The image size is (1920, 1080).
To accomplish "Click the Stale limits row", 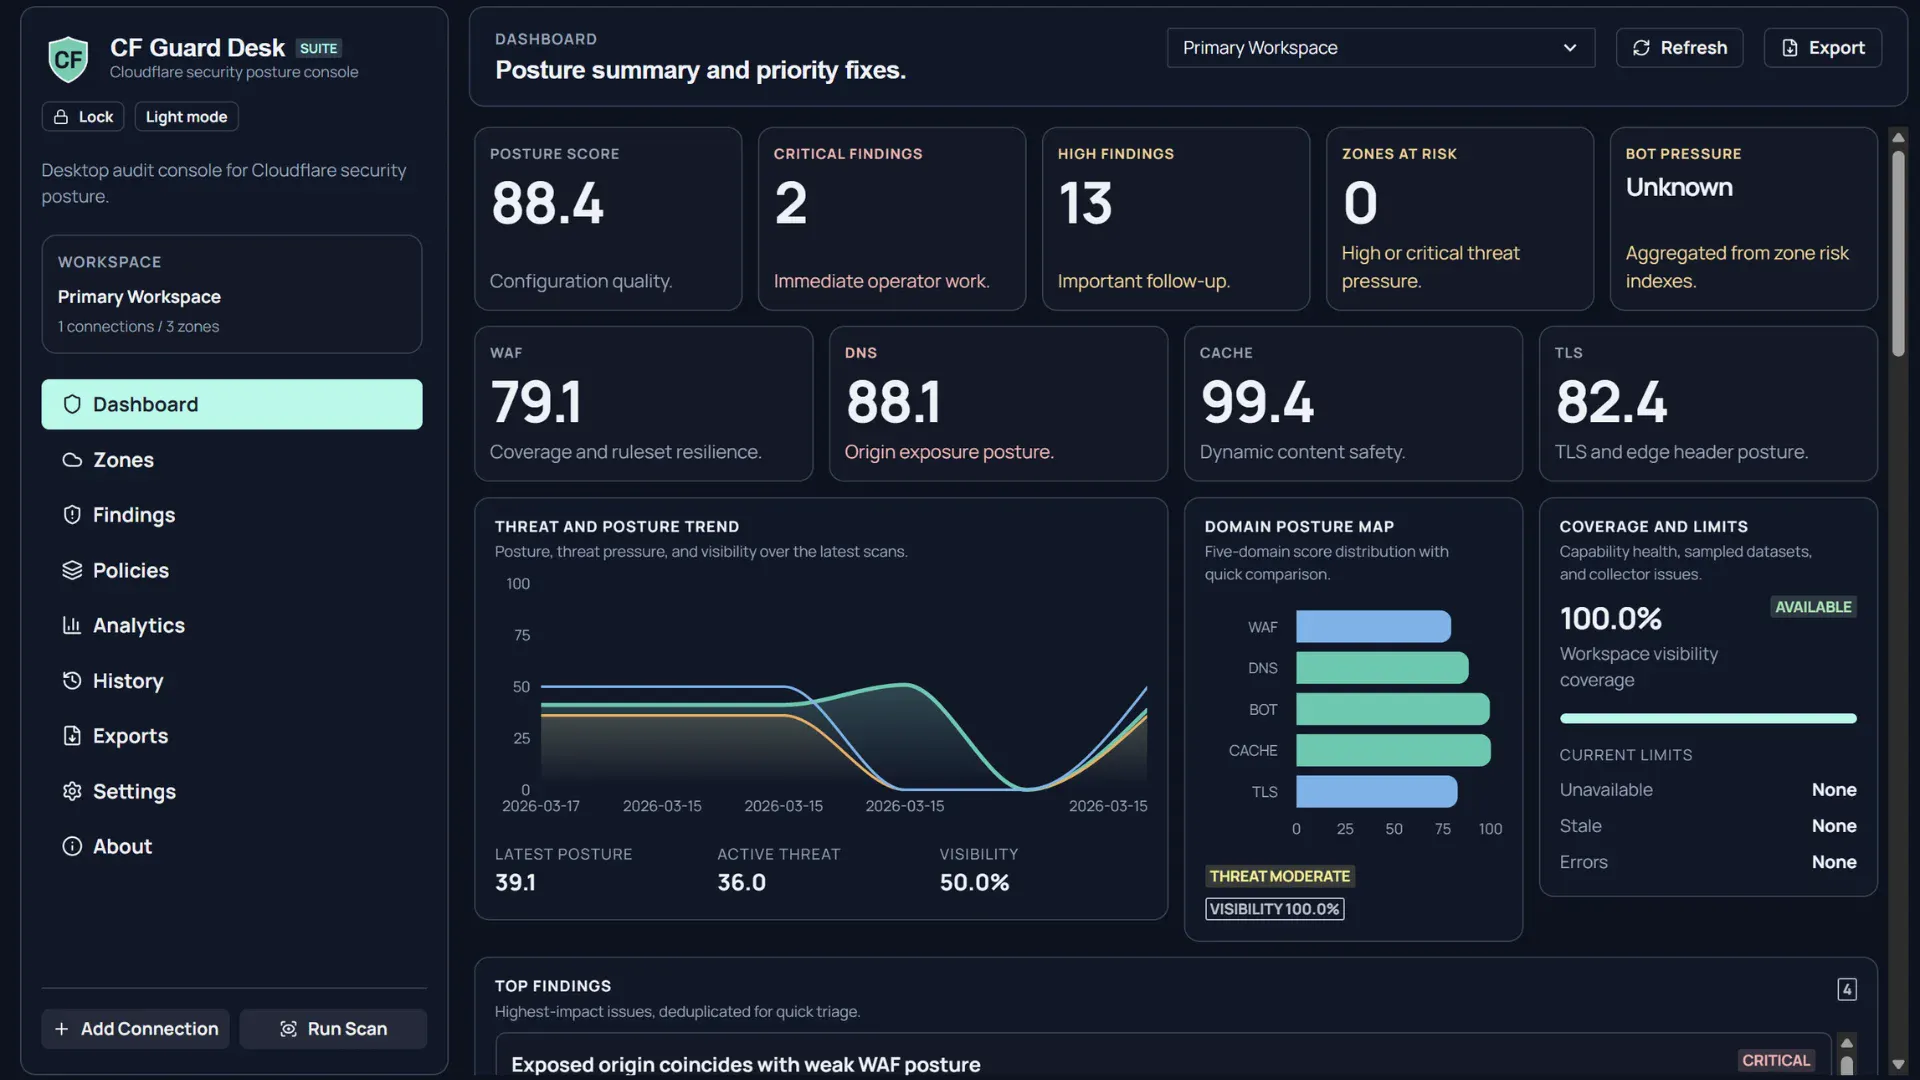I will point(1708,826).
